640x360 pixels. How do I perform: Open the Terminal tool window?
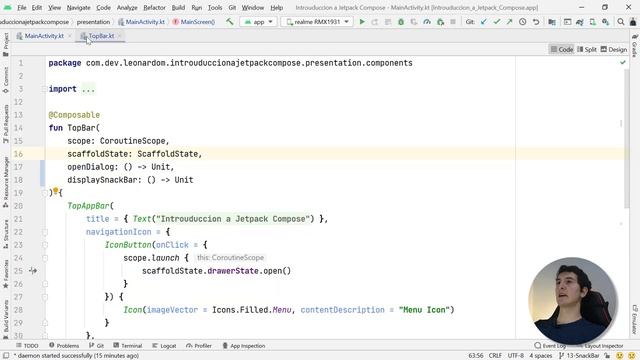click(x=128, y=346)
